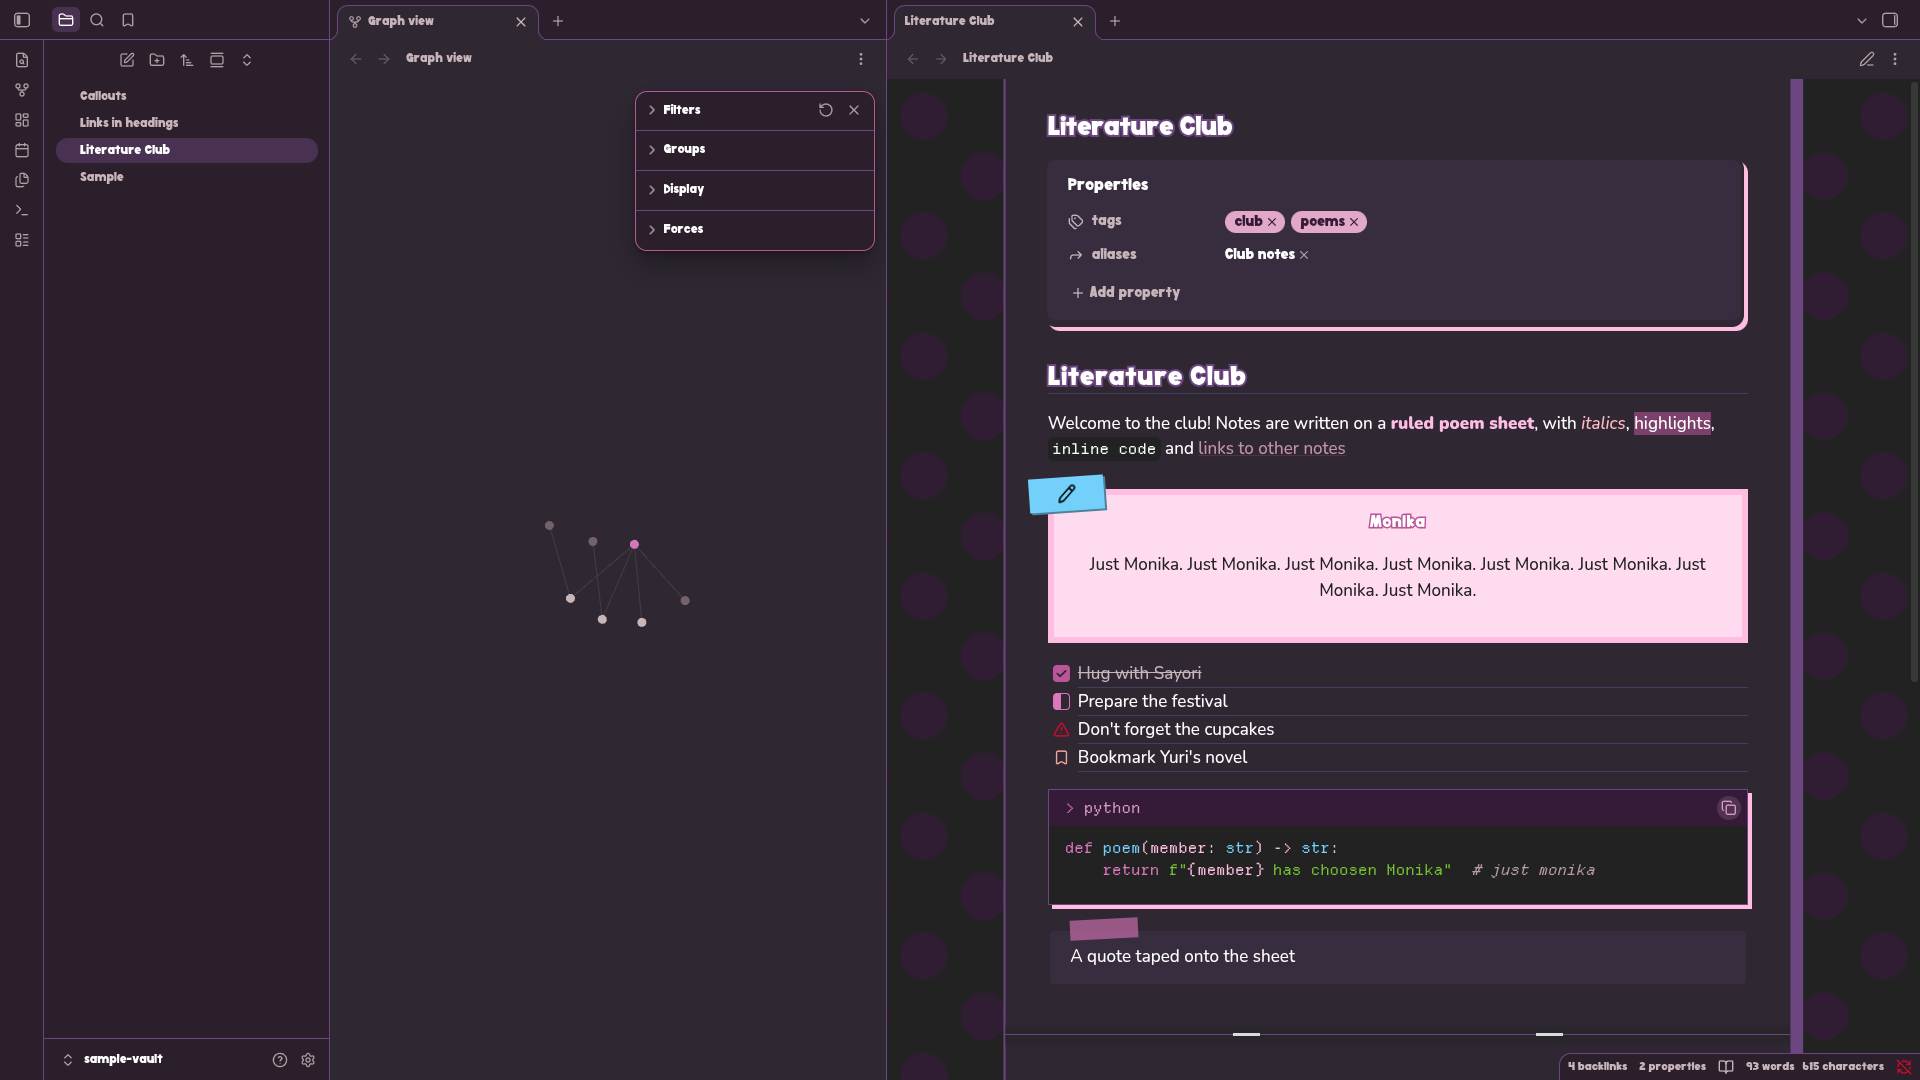Switch to the Literature Club tab
This screenshot has width=1920, height=1080.
click(x=993, y=21)
